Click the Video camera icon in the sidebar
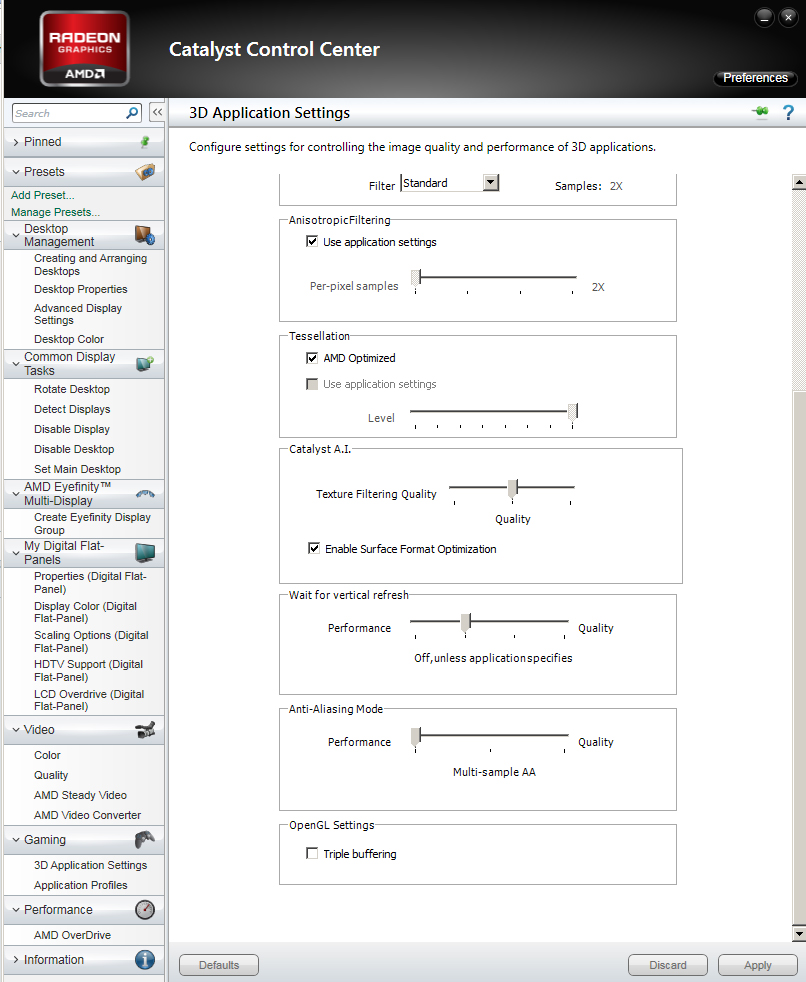This screenshot has width=806, height=982. coord(145,730)
